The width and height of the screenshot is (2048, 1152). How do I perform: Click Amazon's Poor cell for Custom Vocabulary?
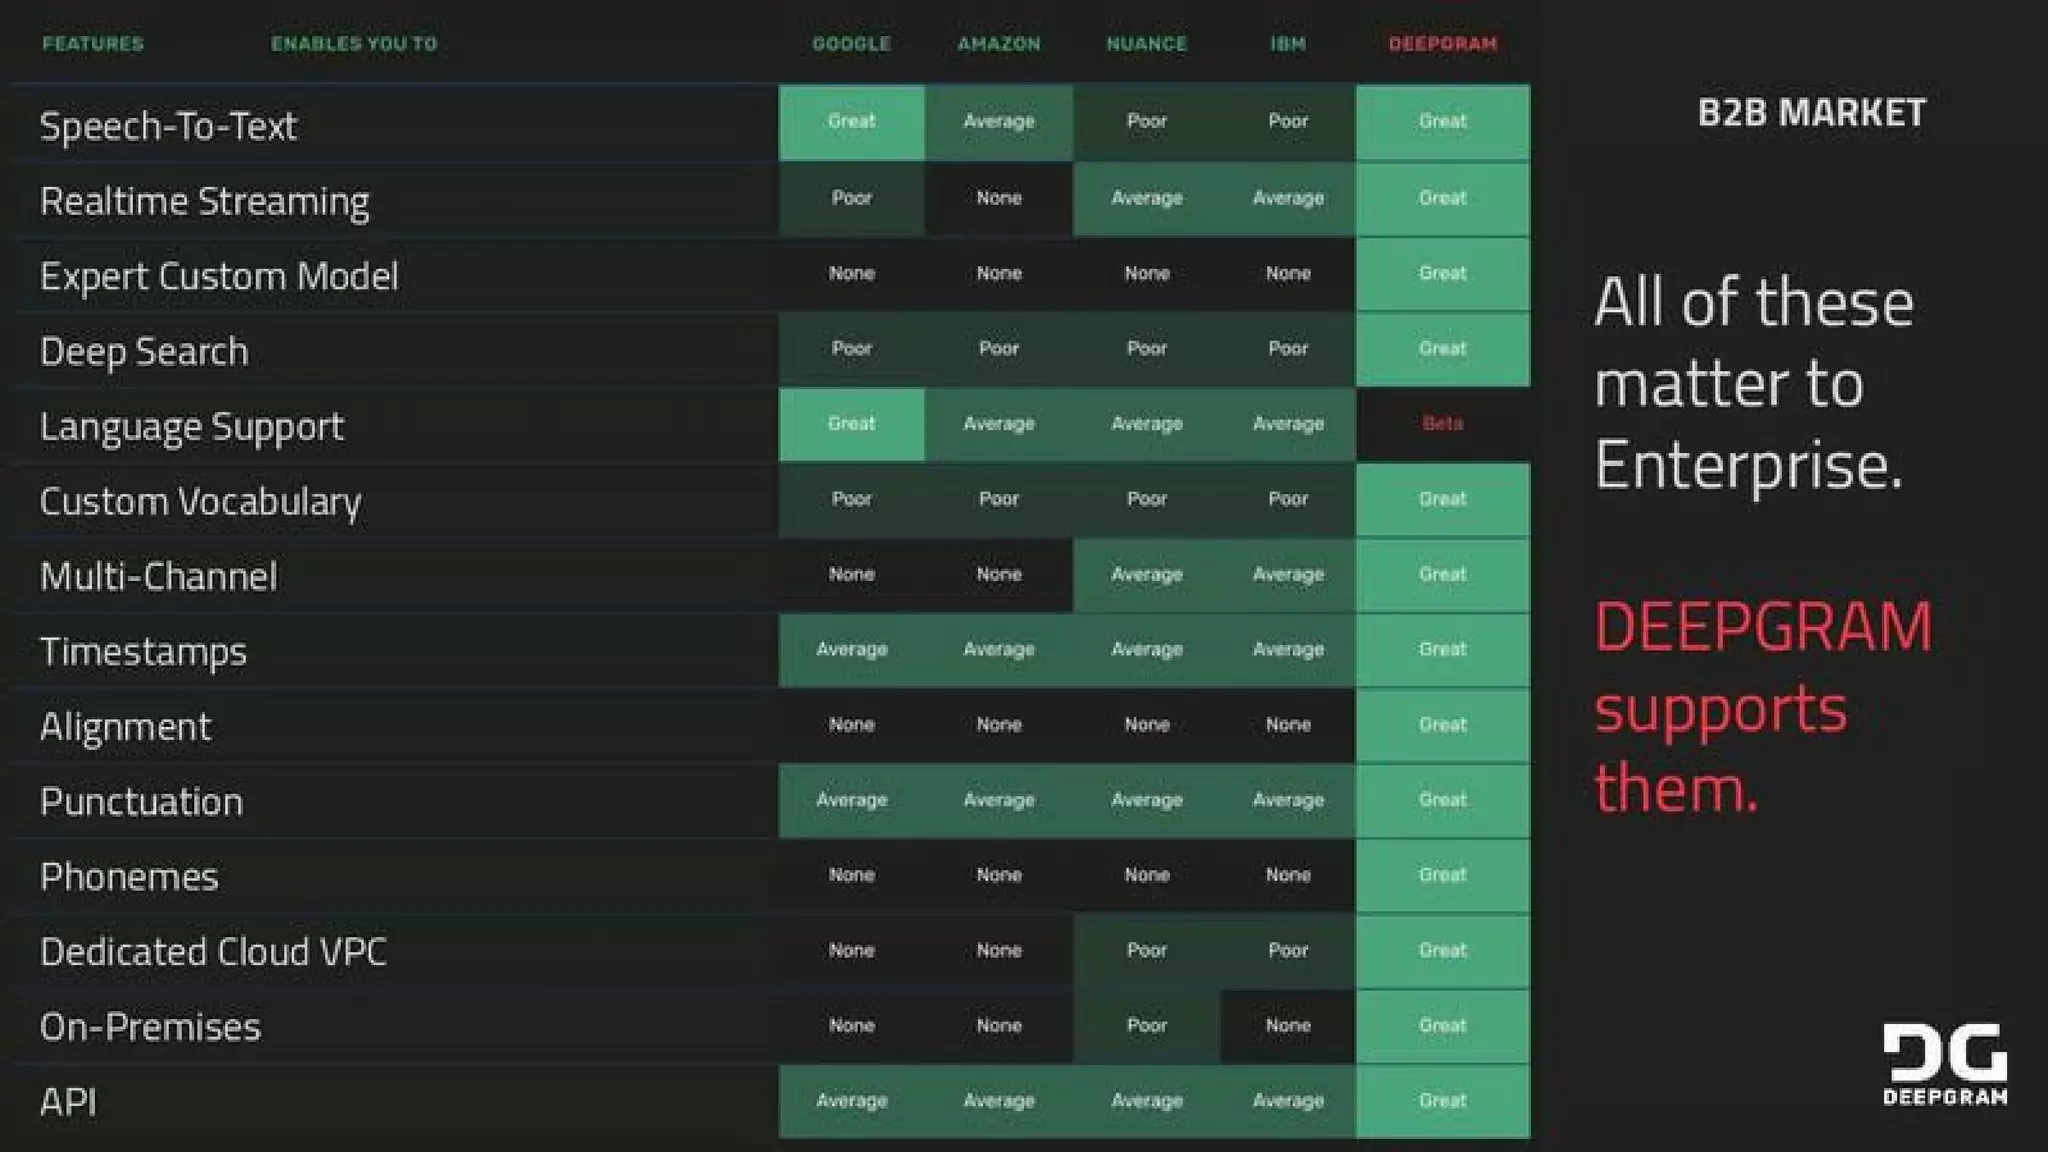click(x=999, y=499)
